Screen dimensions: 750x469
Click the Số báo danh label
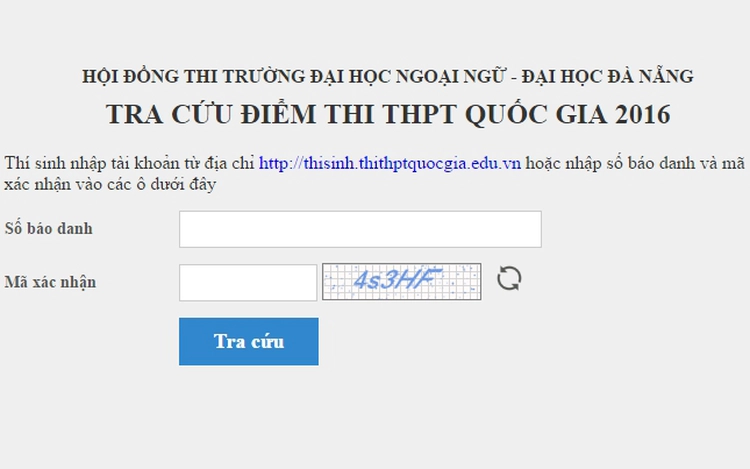click(48, 229)
